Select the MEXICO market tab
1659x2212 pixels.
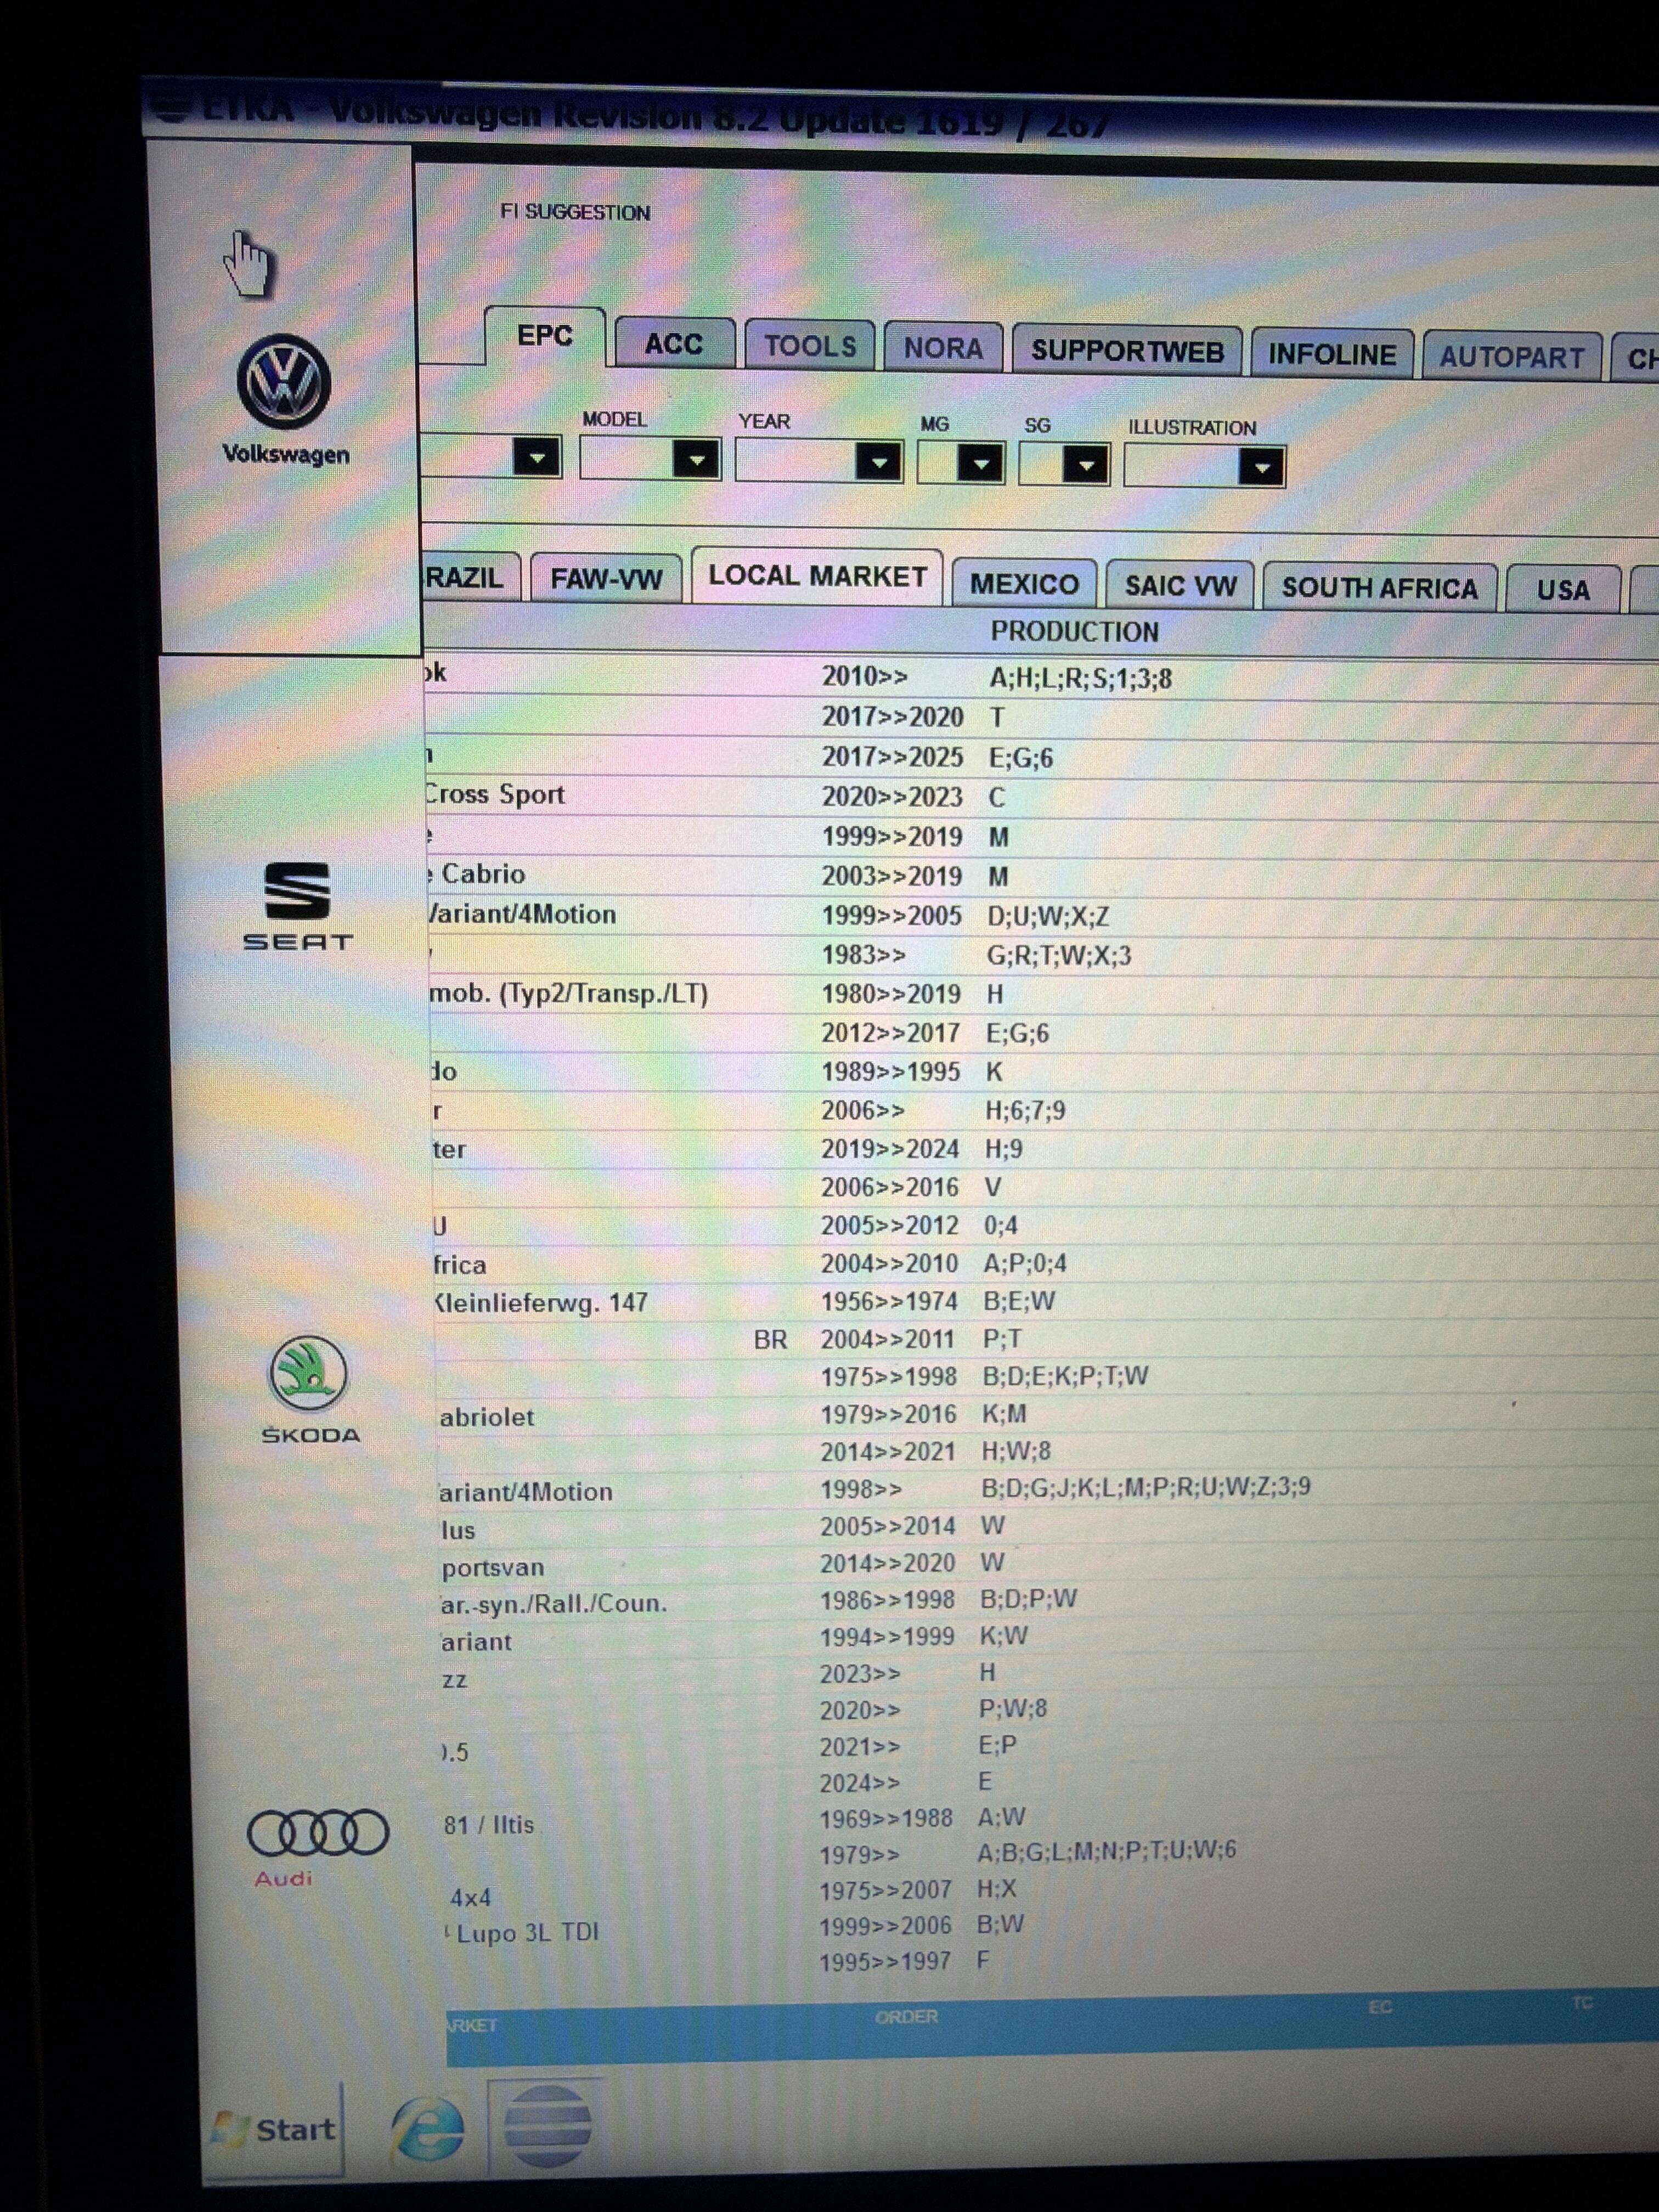click(x=1024, y=584)
